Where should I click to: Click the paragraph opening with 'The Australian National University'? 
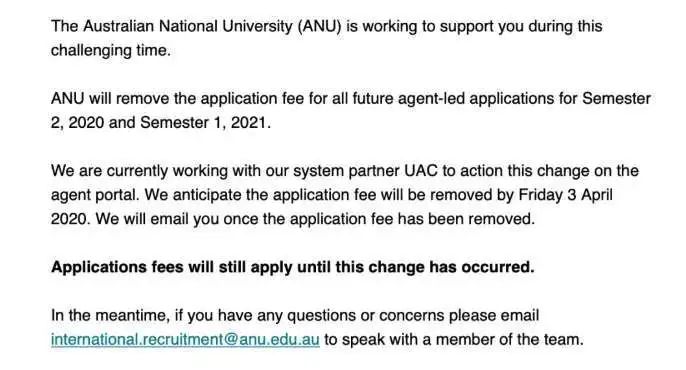click(x=326, y=38)
